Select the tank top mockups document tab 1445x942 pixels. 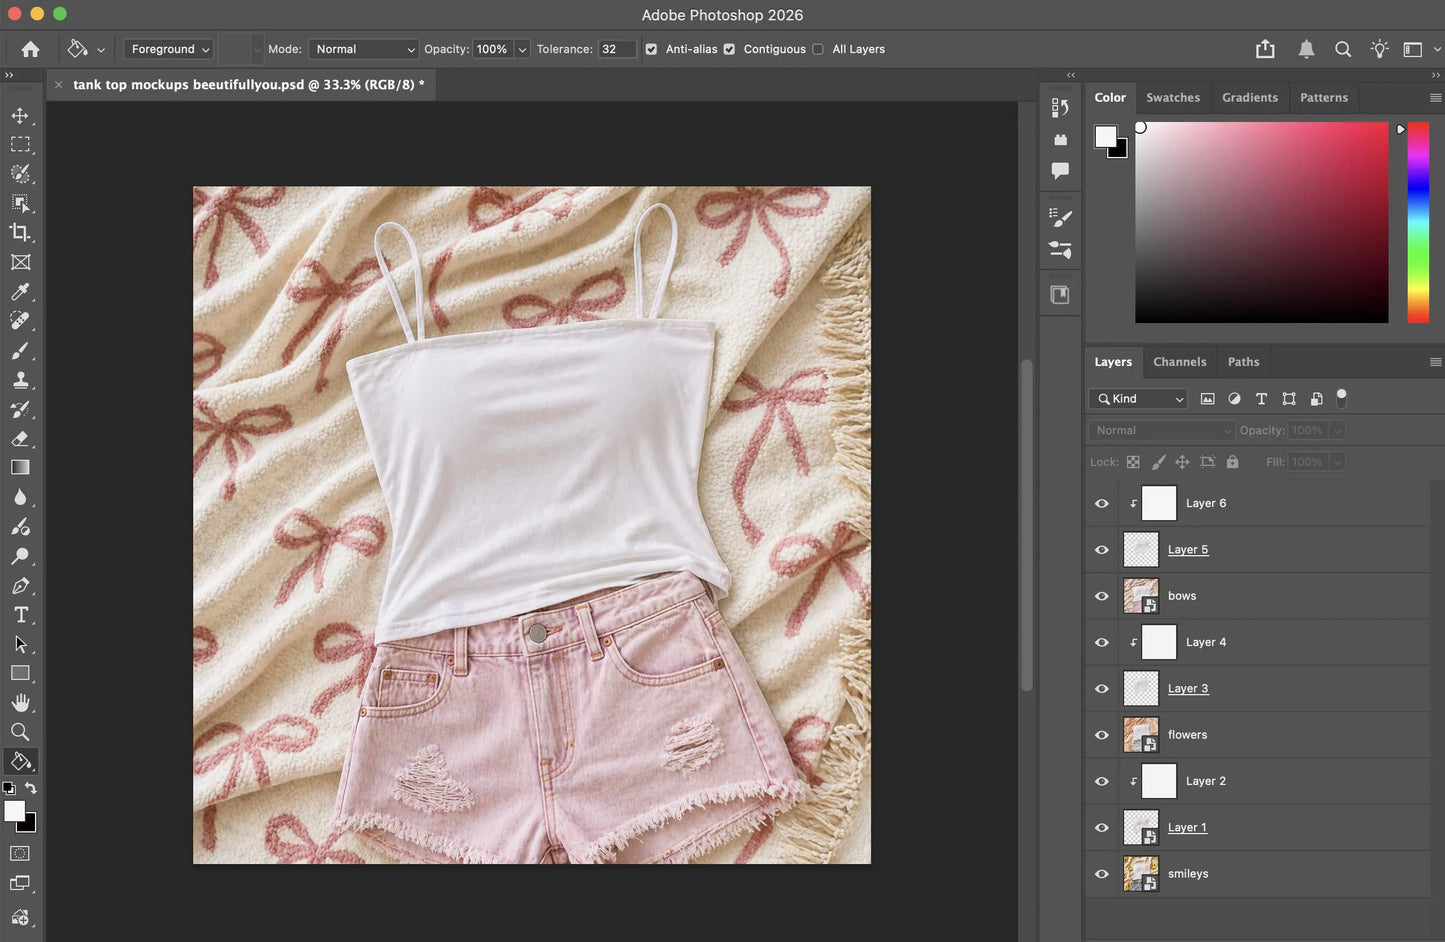pos(248,85)
